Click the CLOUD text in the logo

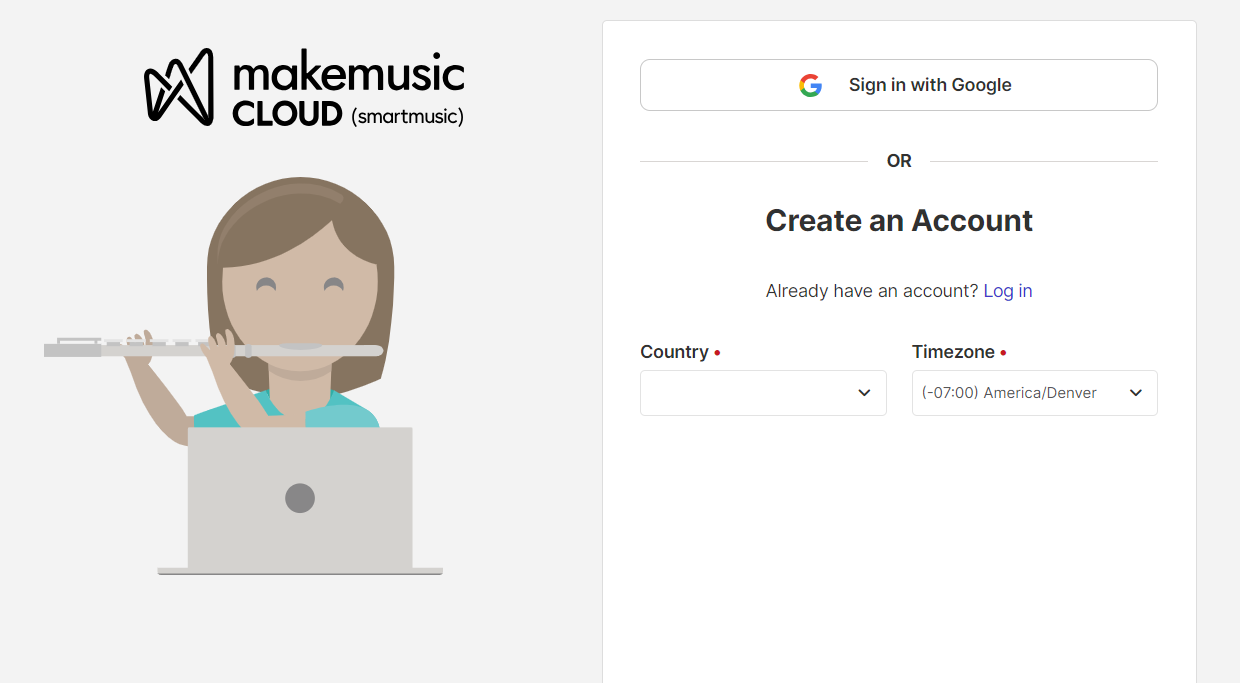point(288,114)
